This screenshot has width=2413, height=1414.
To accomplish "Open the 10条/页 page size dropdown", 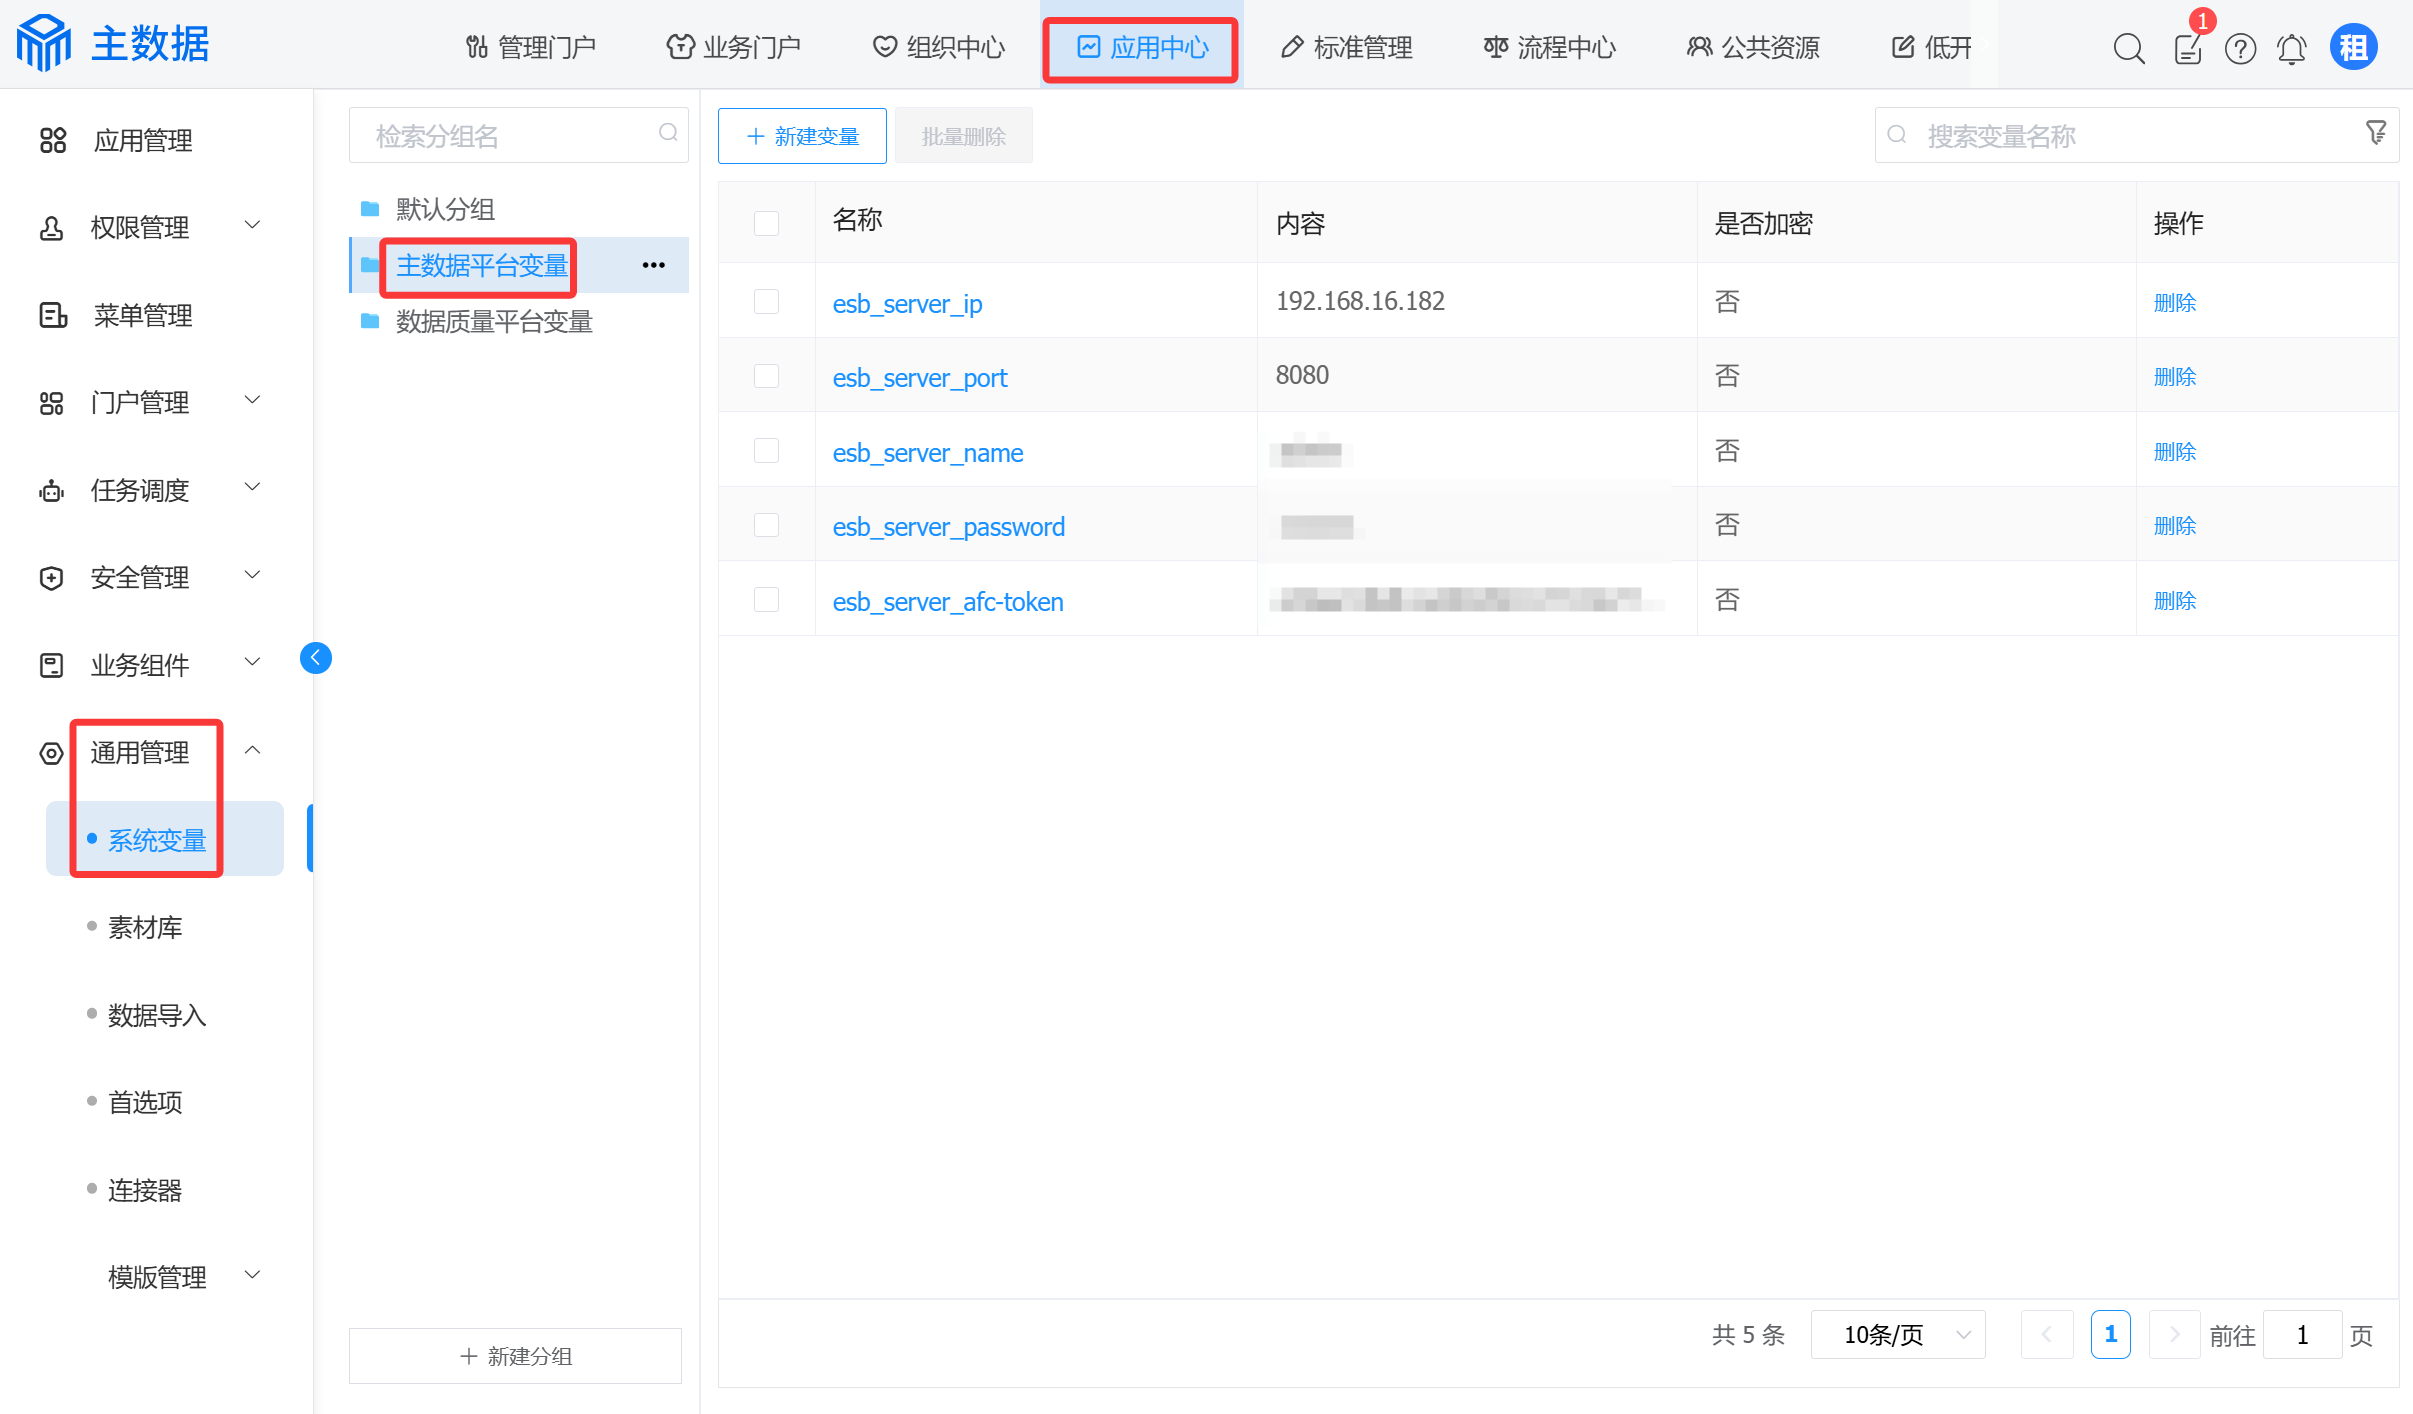I will pos(1897,1335).
